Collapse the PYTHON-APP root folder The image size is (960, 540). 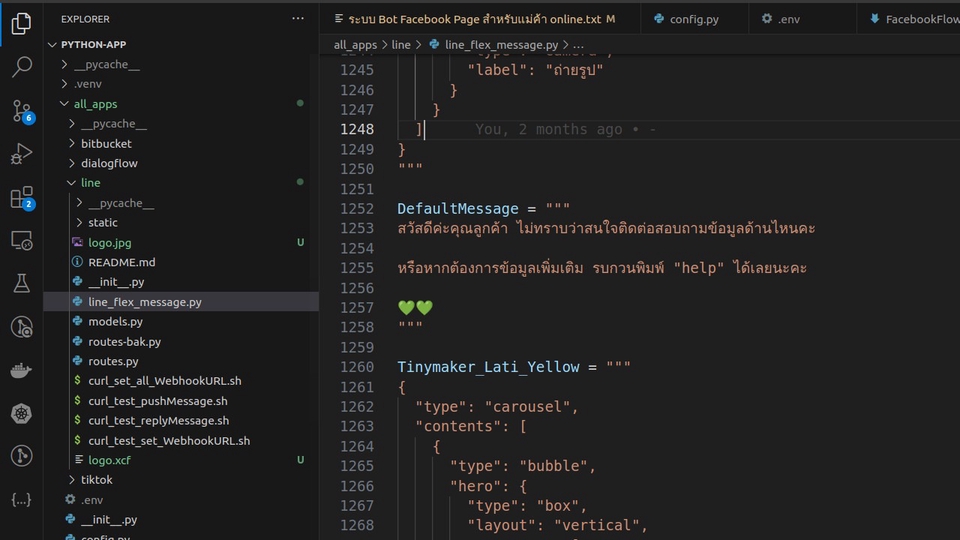pyautogui.click(x=53, y=45)
